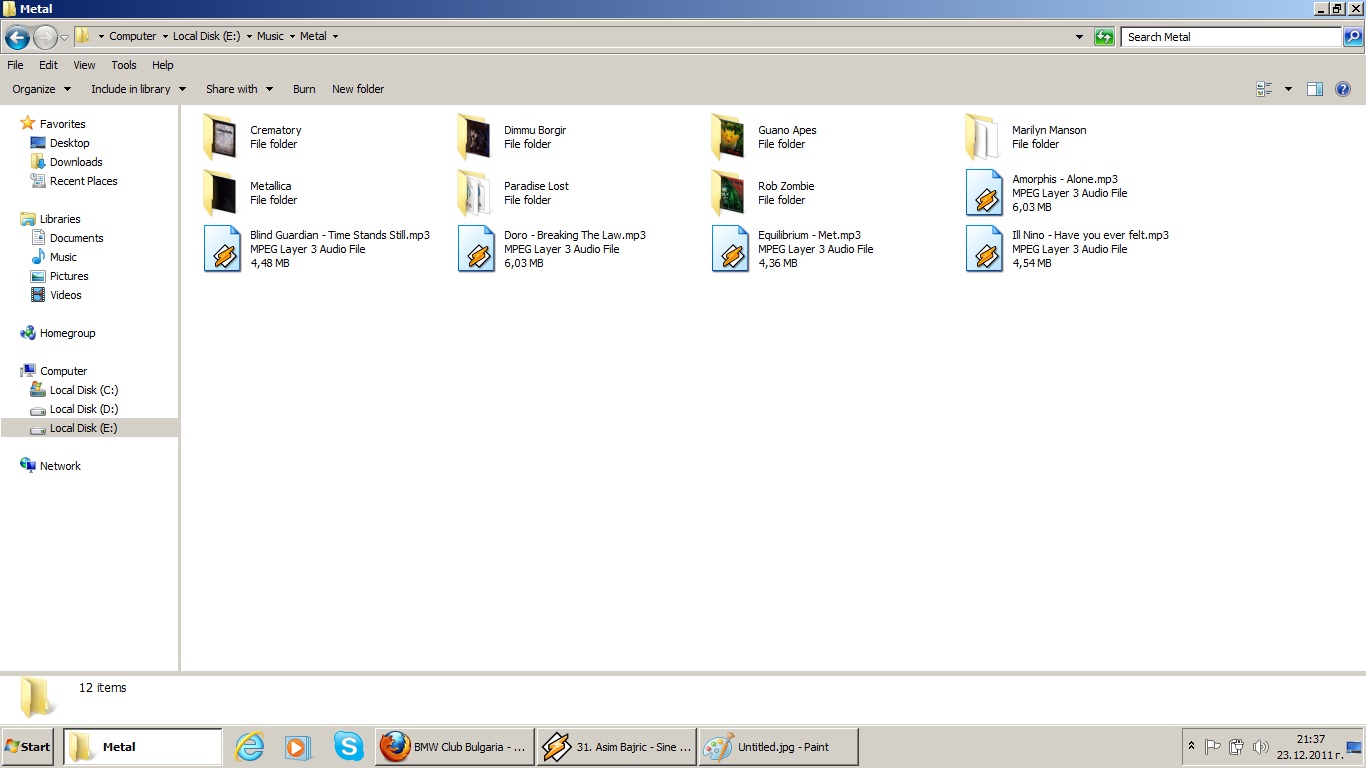Switch to BMW Club Bulgaria Firefox window
This screenshot has width=1366, height=768.
pos(455,747)
